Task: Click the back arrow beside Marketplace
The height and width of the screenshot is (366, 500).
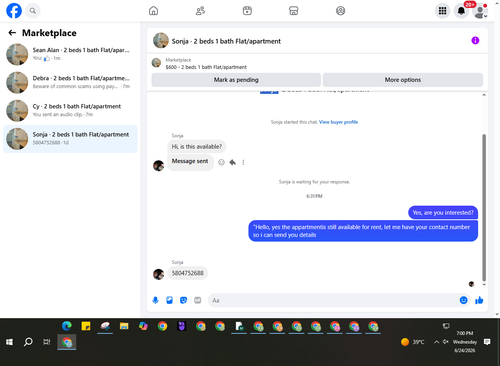Action: coord(12,33)
